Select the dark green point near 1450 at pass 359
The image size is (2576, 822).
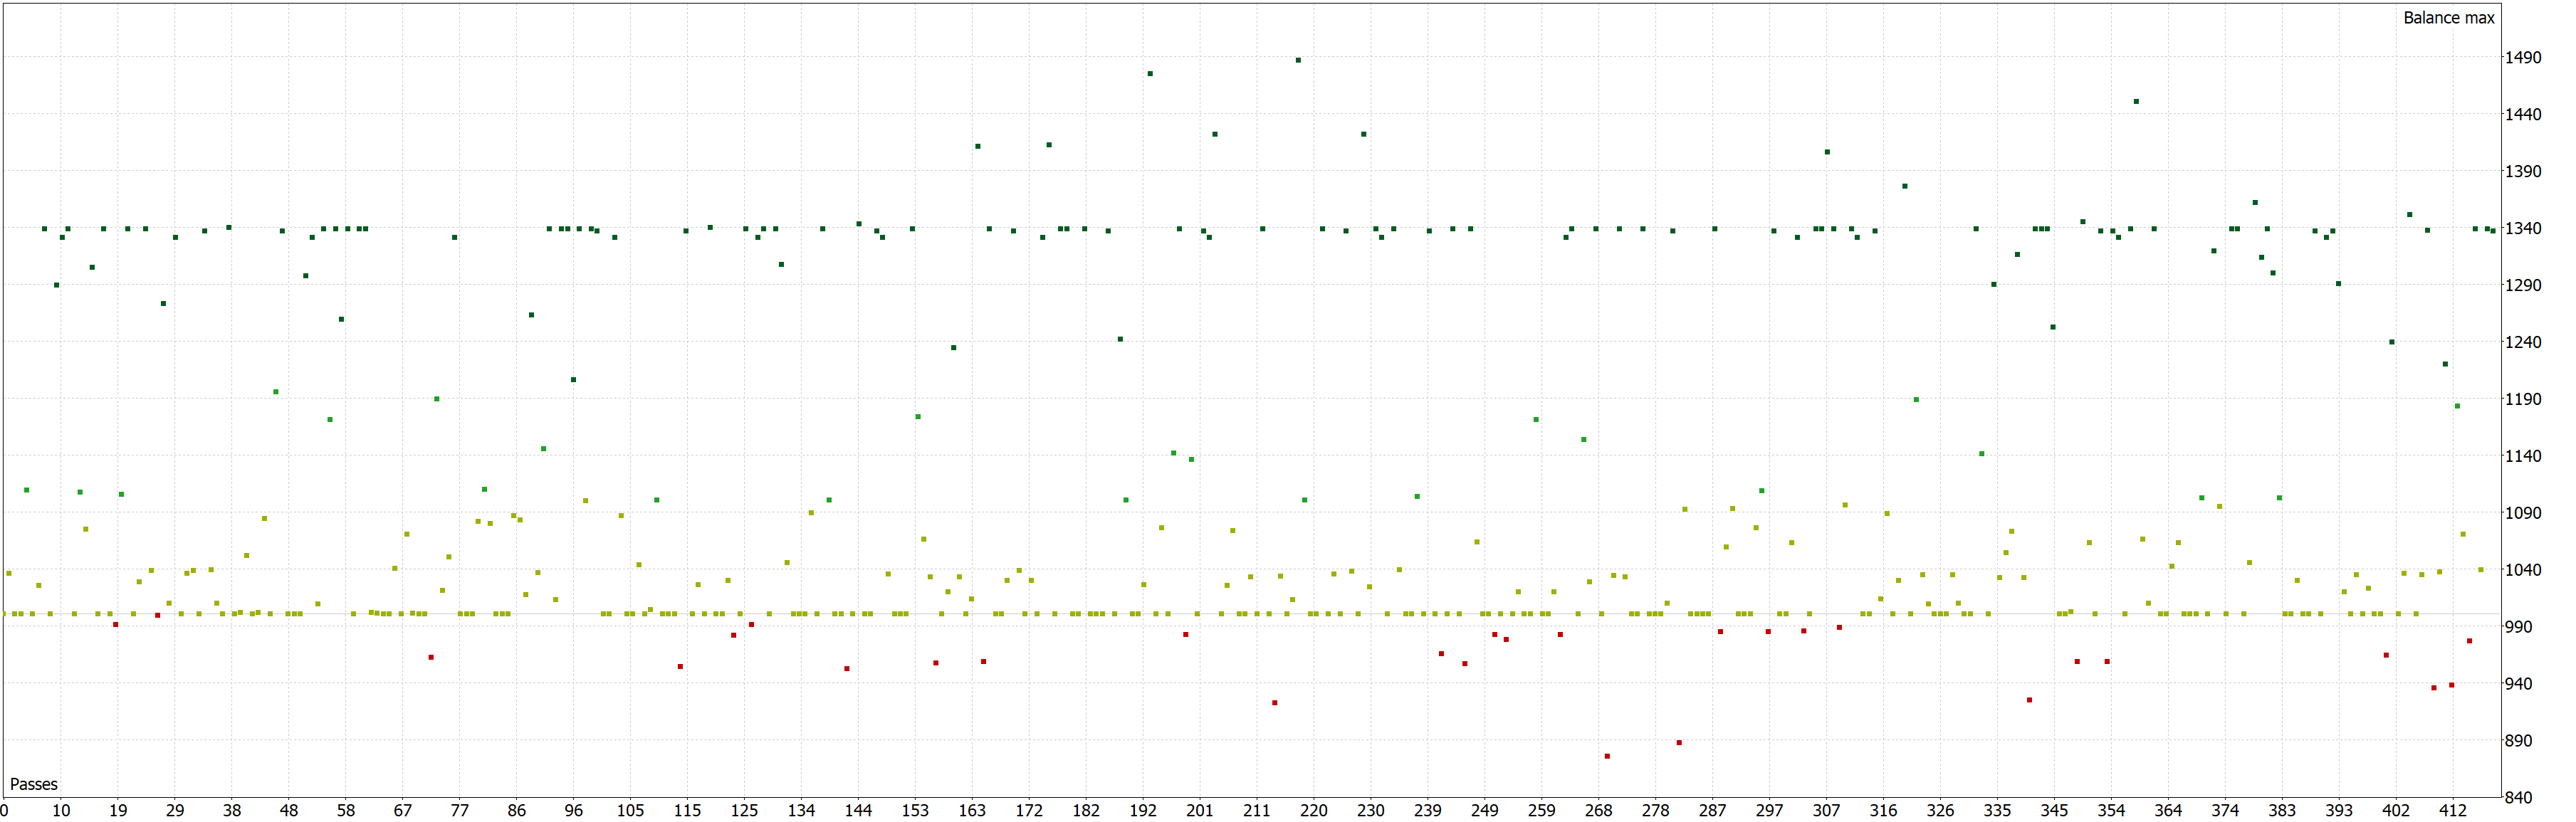coord(2136,101)
